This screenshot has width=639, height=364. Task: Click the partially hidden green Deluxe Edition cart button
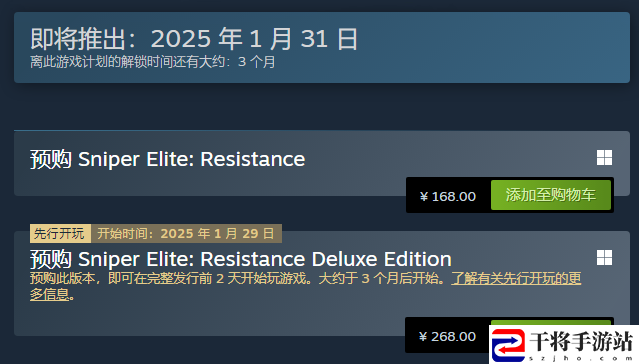coord(551,322)
